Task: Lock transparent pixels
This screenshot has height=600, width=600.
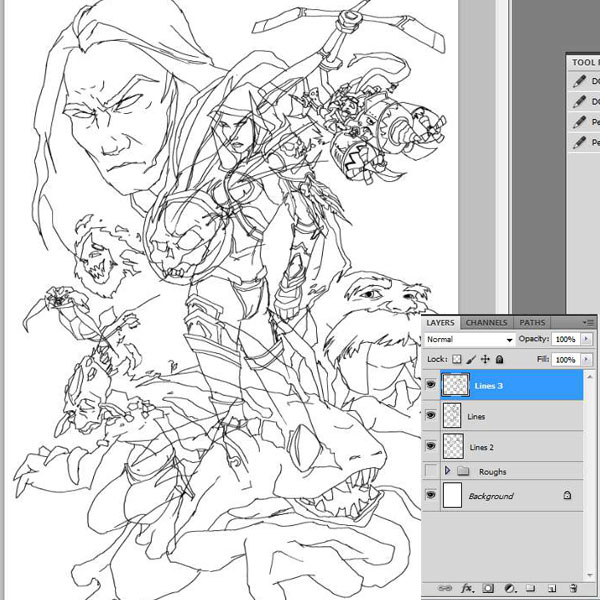Action: 457,359
